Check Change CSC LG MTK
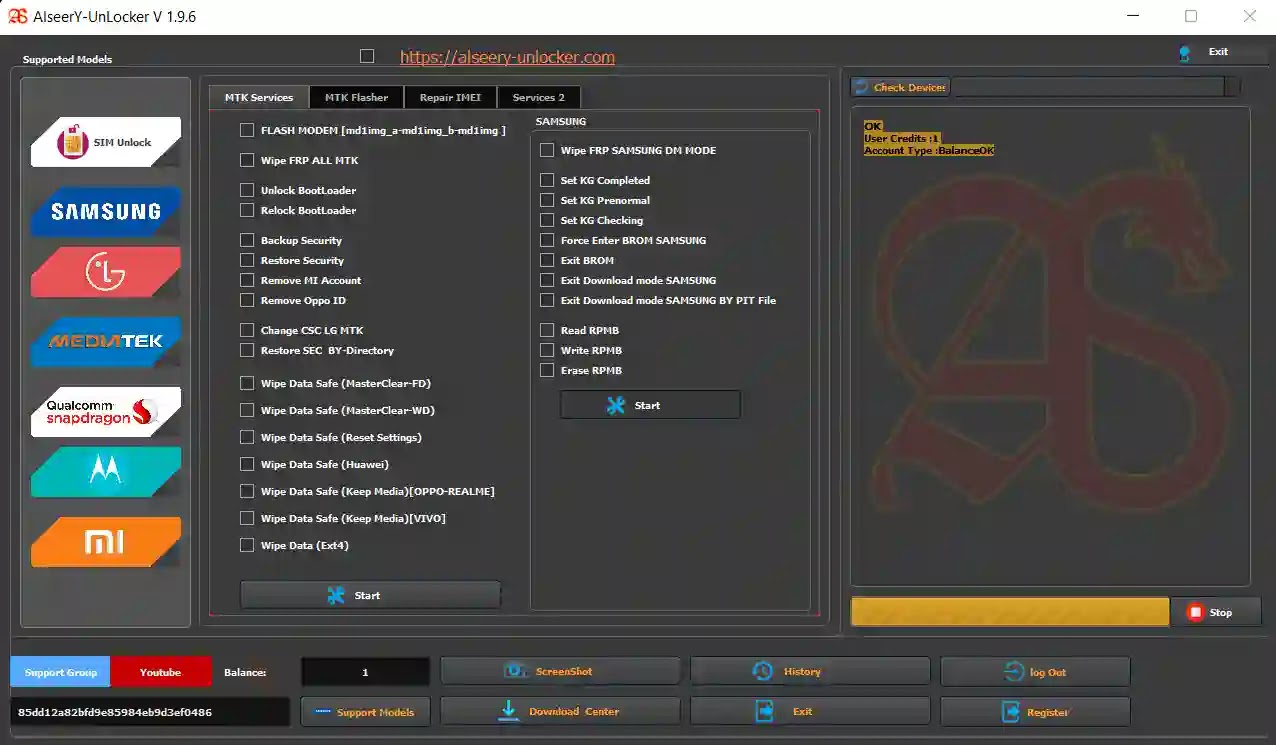This screenshot has height=745, width=1276. [x=247, y=330]
